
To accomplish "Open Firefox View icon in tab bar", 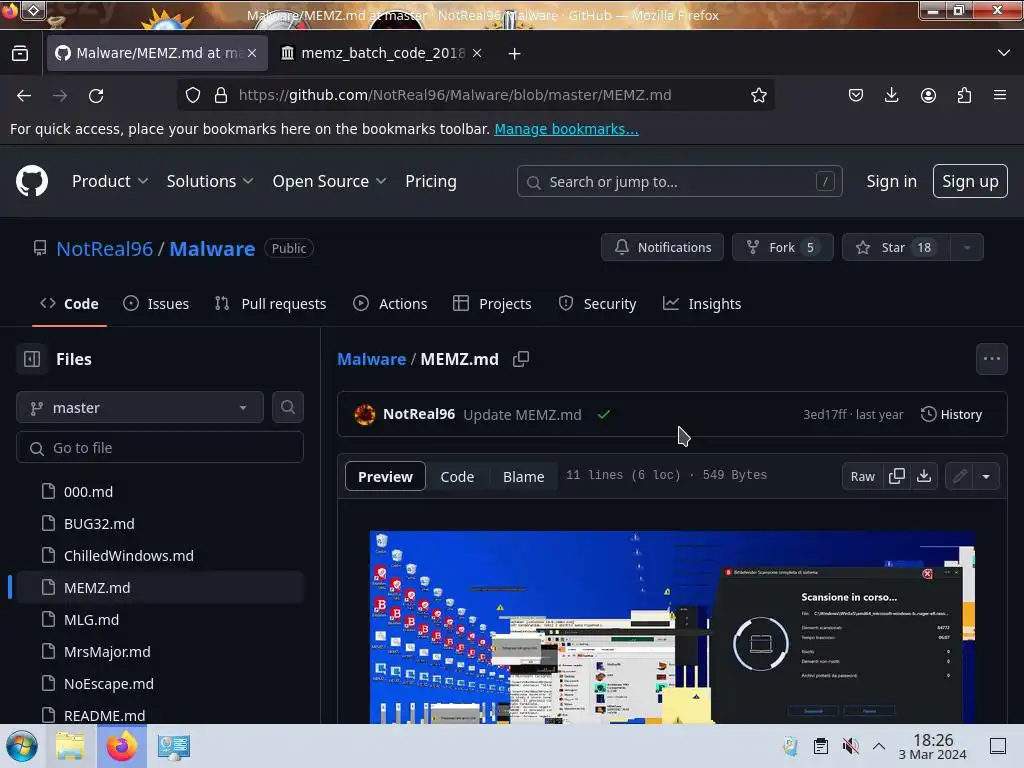I will point(20,53).
